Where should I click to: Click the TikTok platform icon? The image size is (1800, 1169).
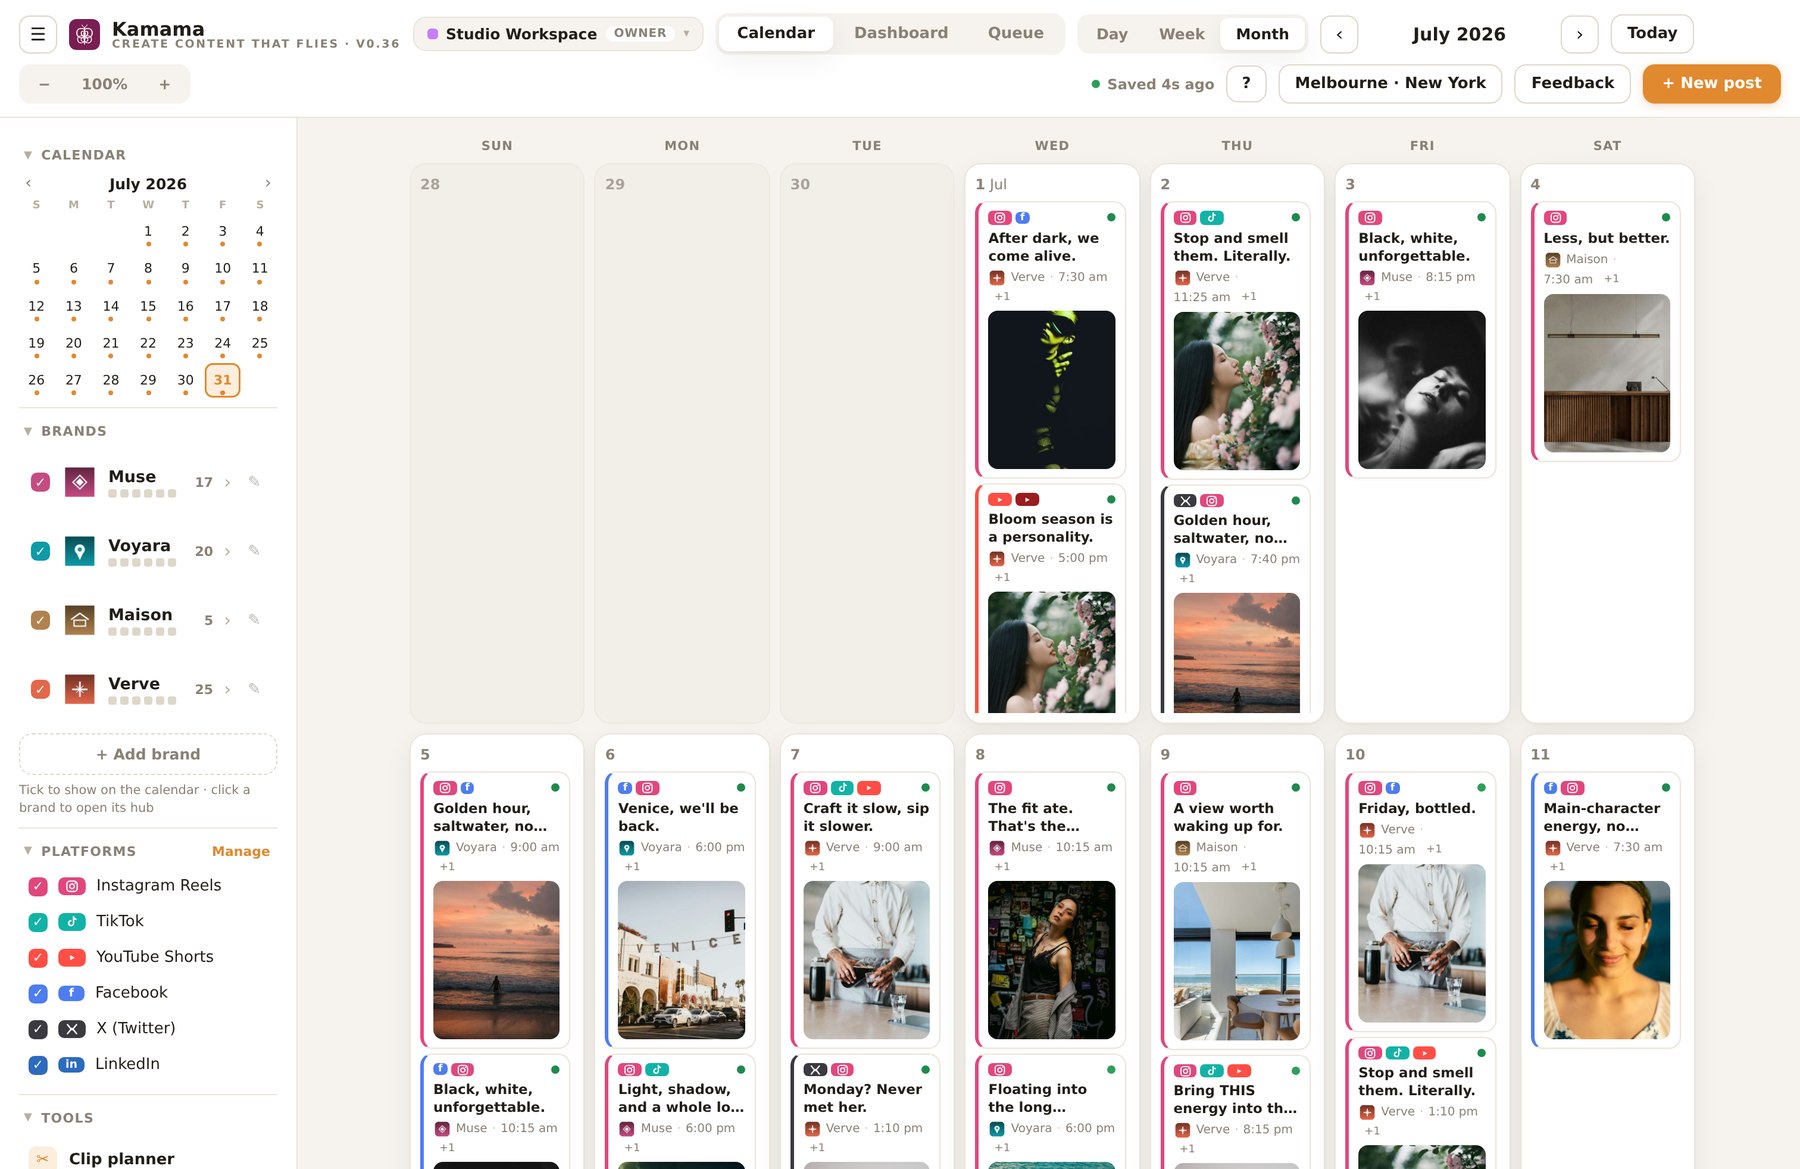coord(72,922)
